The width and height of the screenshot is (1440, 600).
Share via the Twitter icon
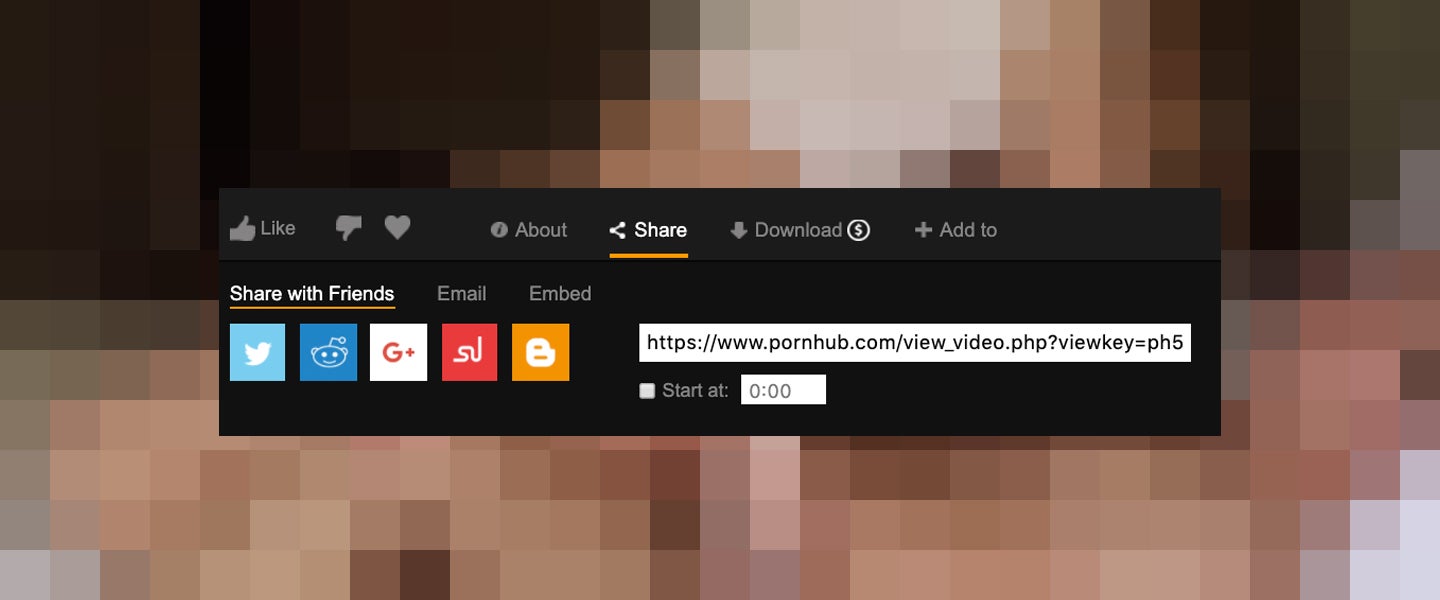pyautogui.click(x=258, y=352)
